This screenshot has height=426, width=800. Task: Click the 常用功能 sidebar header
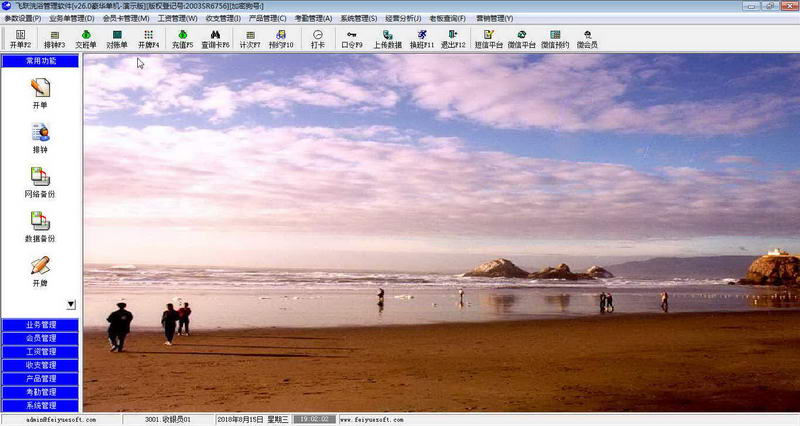coord(40,61)
